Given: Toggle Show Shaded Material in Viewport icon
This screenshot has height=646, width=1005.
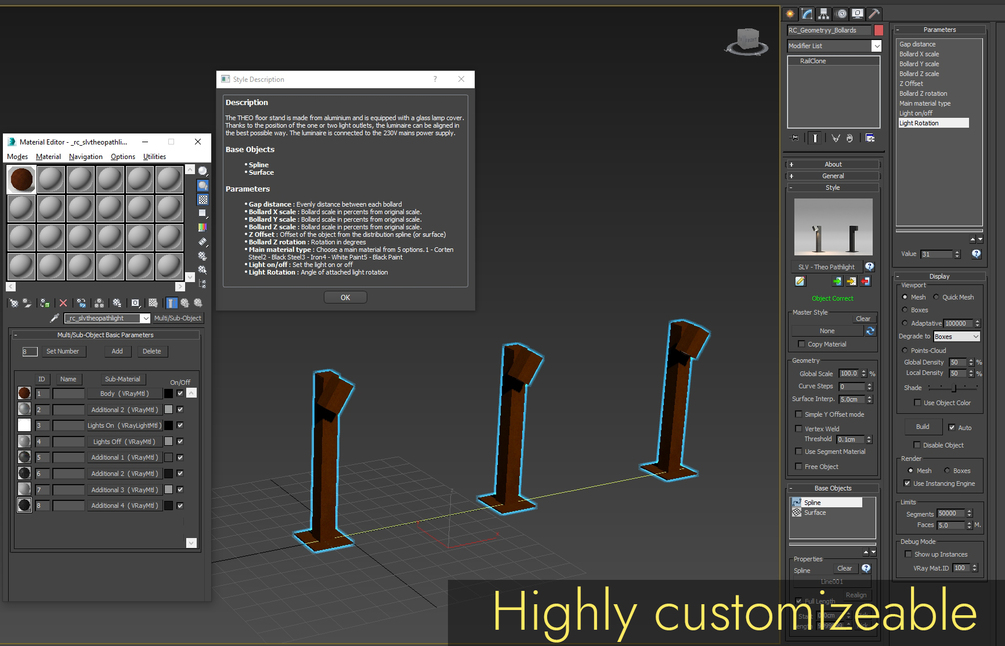Looking at the screenshot, I should (x=153, y=303).
